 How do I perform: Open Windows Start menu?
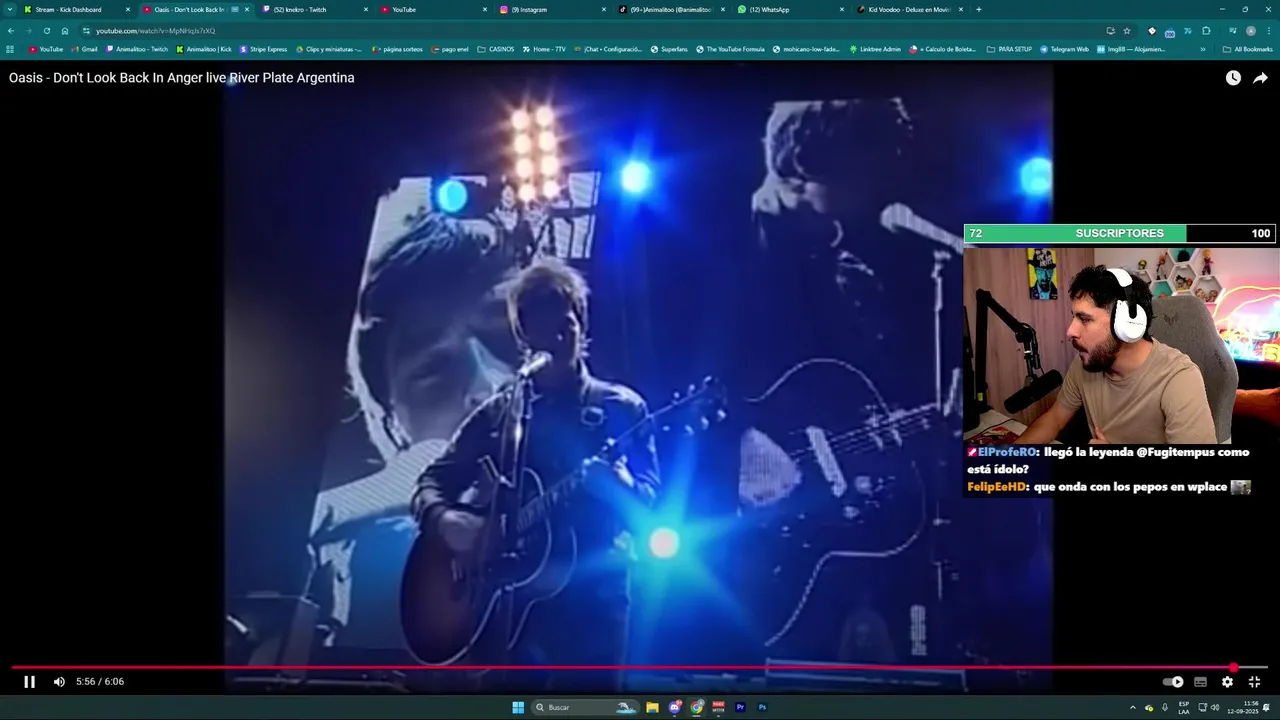click(518, 707)
